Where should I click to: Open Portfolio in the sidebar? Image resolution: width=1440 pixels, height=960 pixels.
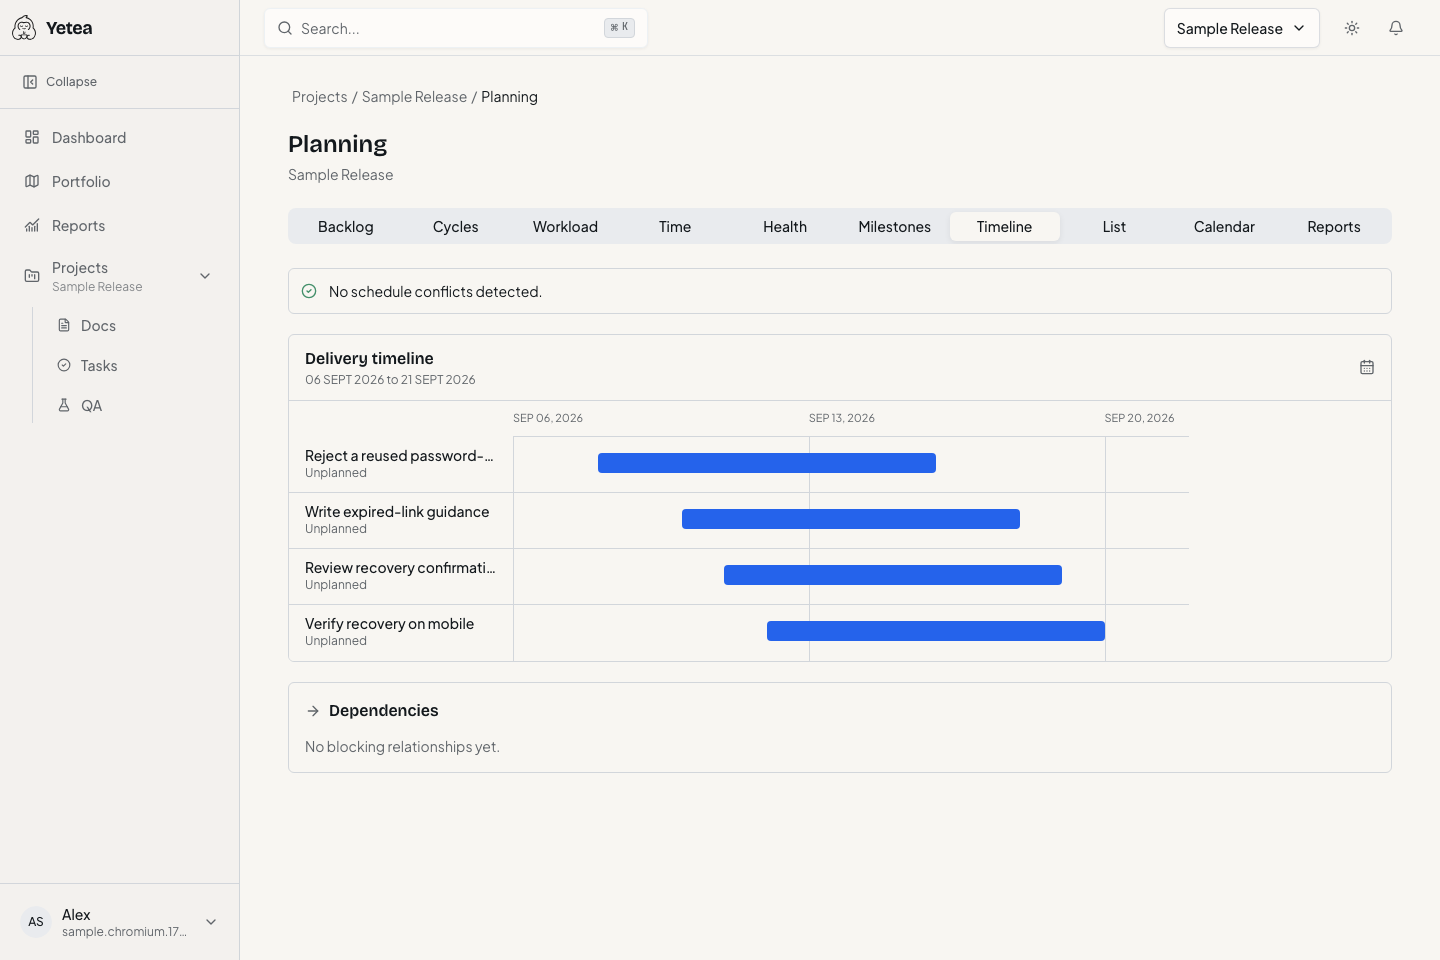pos(120,182)
